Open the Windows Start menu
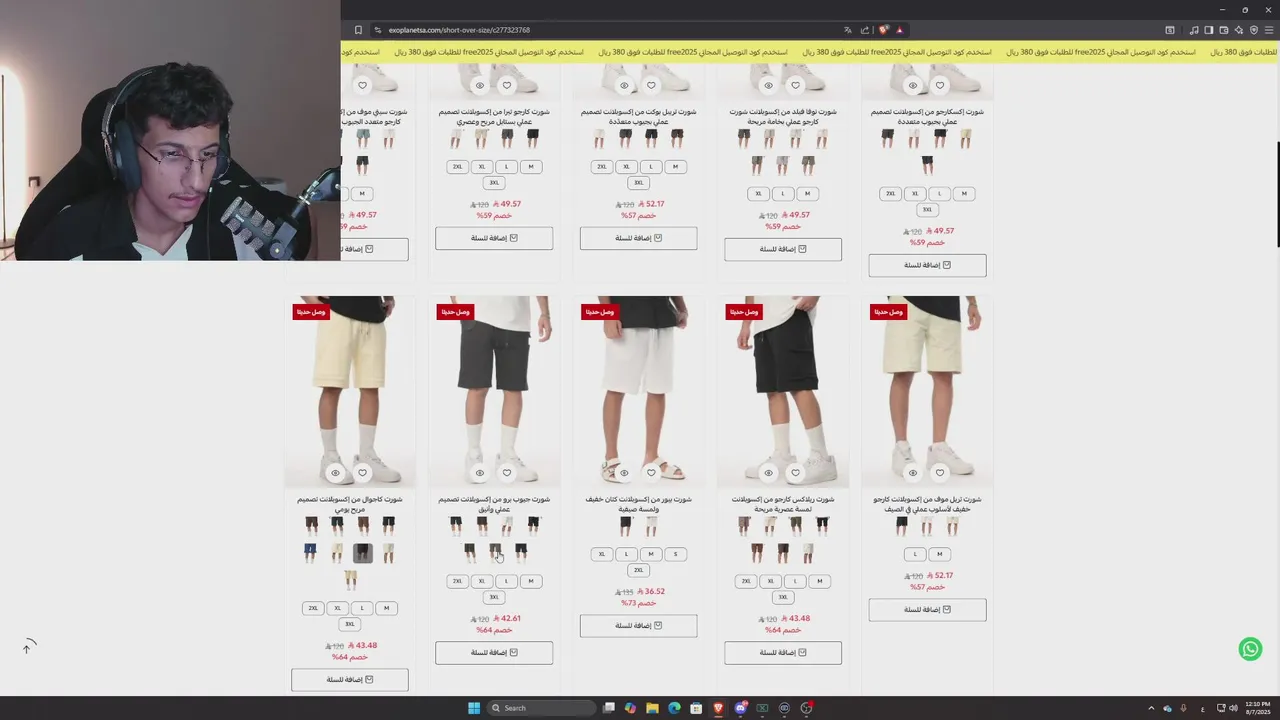 (474, 708)
